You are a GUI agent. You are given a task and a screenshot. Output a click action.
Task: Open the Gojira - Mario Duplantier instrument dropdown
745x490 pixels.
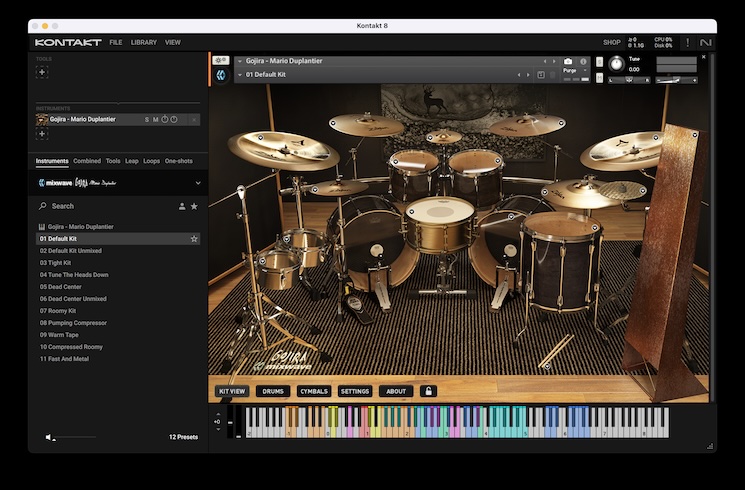pos(239,61)
